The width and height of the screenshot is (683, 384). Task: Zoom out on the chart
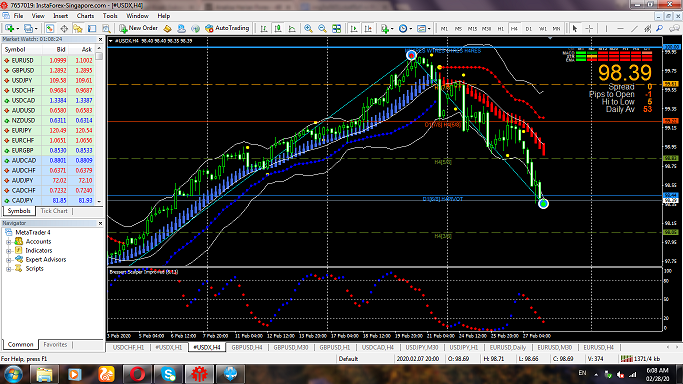[x=322, y=28]
